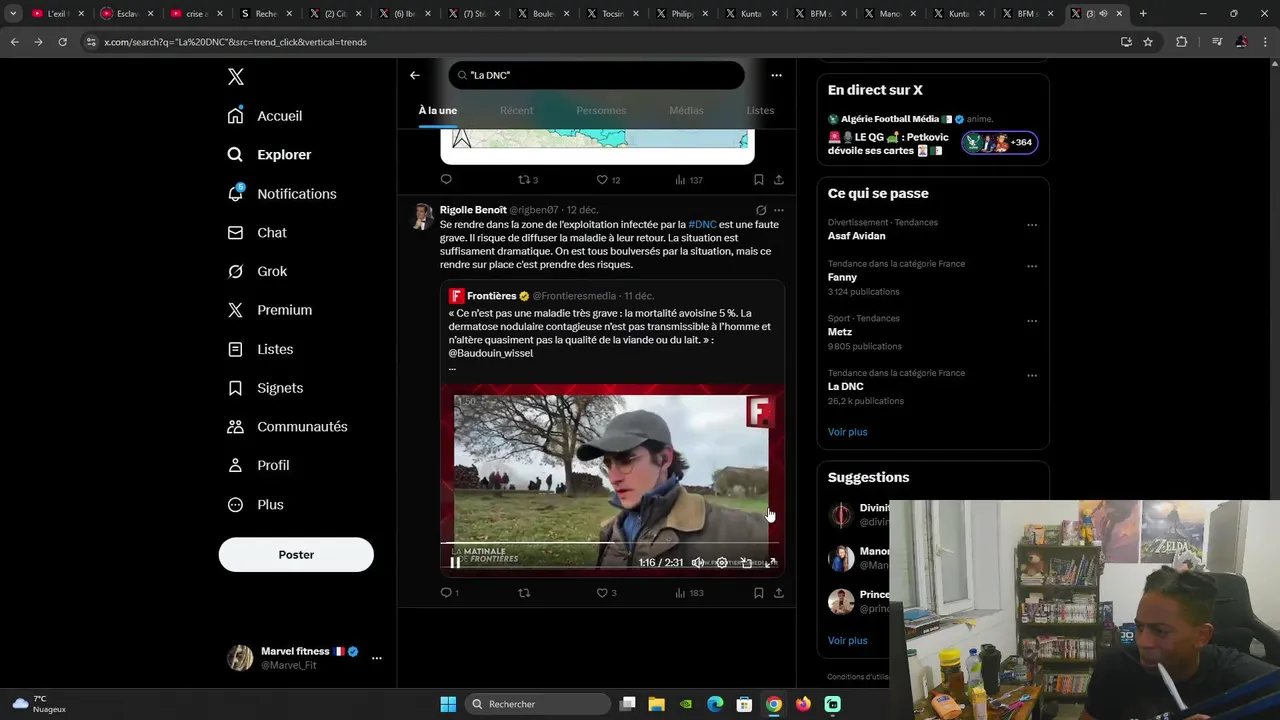Reply to Rigolle Benoît's post
The height and width of the screenshot is (720, 1280).
(x=449, y=593)
